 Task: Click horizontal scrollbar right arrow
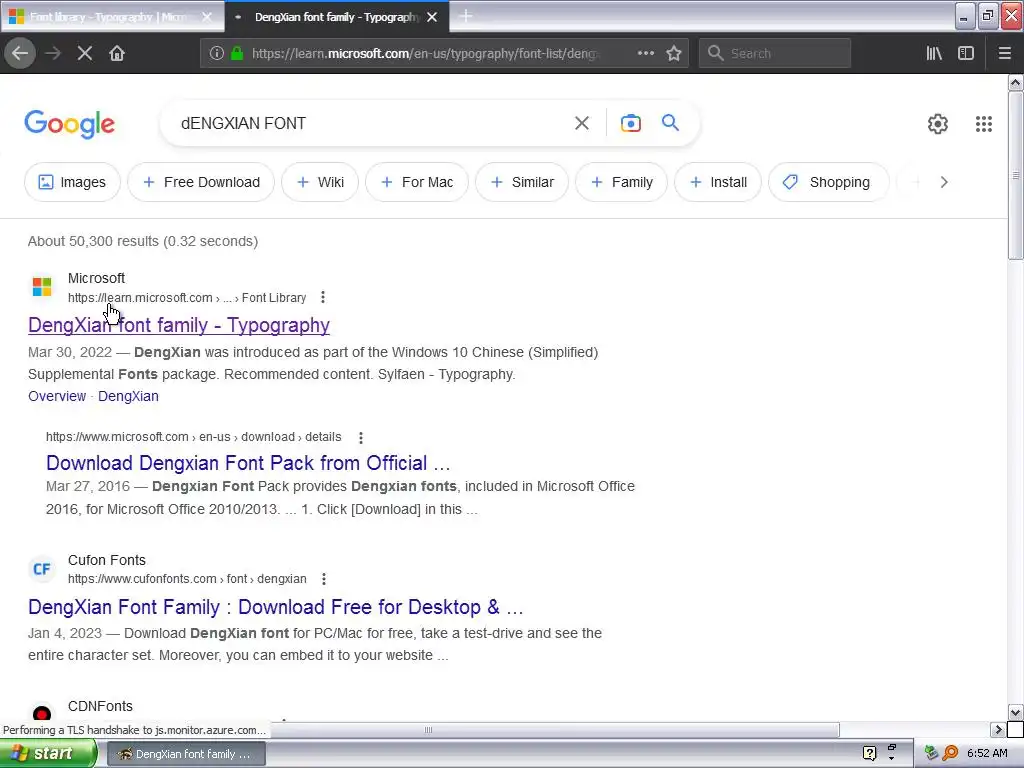point(998,729)
